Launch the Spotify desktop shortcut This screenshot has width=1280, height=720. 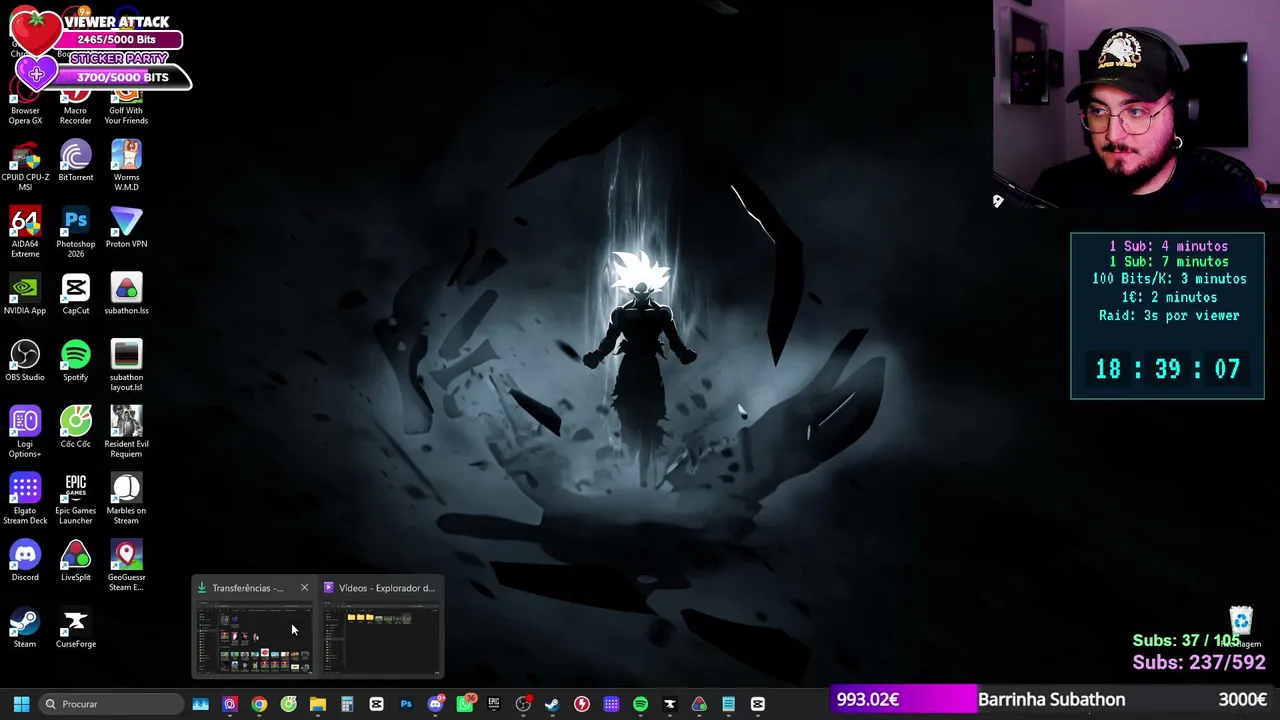coord(75,361)
